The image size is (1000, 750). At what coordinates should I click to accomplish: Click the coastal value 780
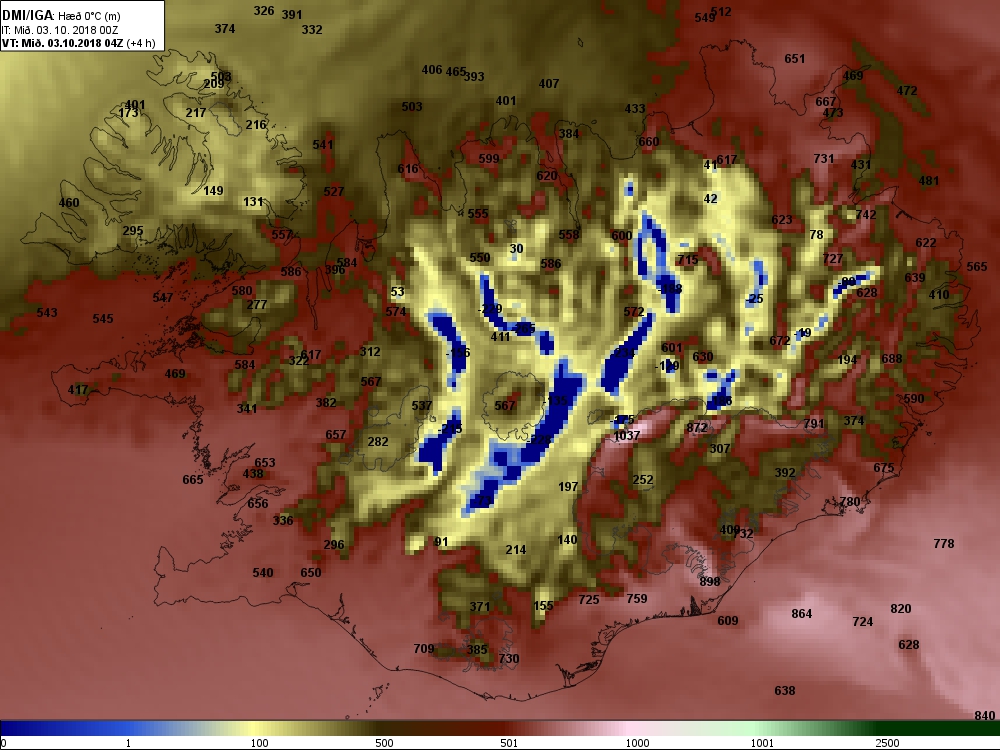point(849,501)
